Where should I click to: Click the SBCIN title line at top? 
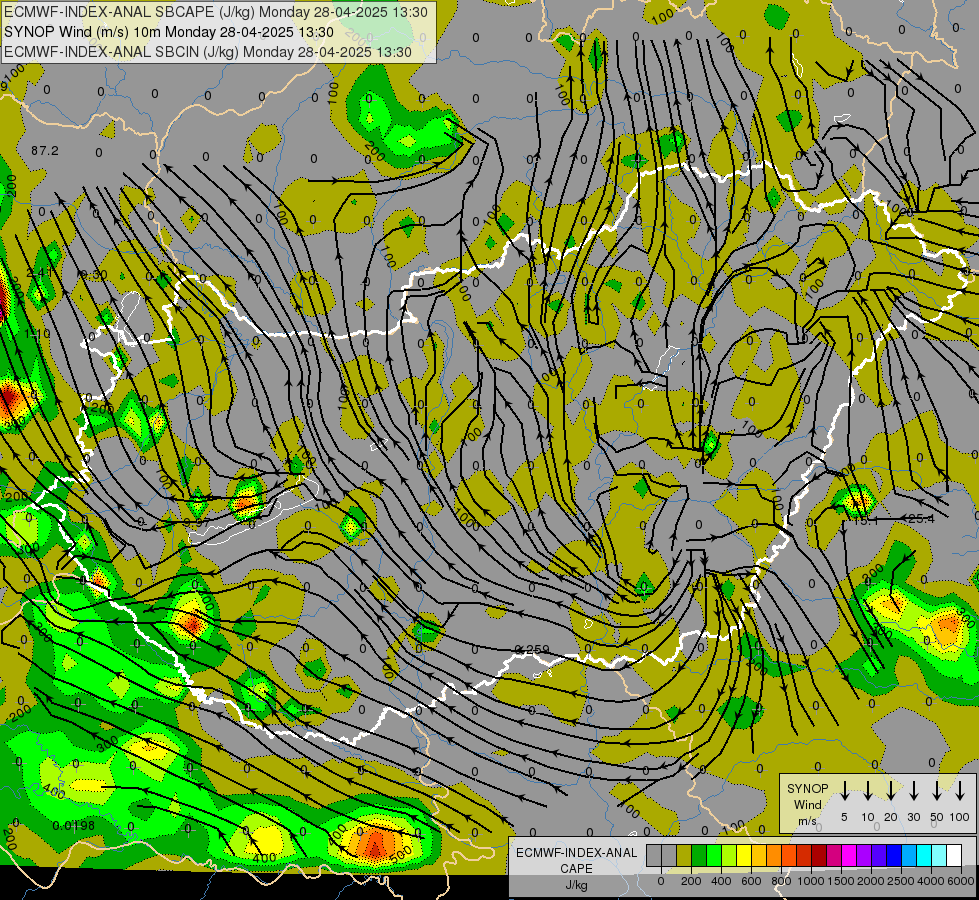click(x=208, y=52)
